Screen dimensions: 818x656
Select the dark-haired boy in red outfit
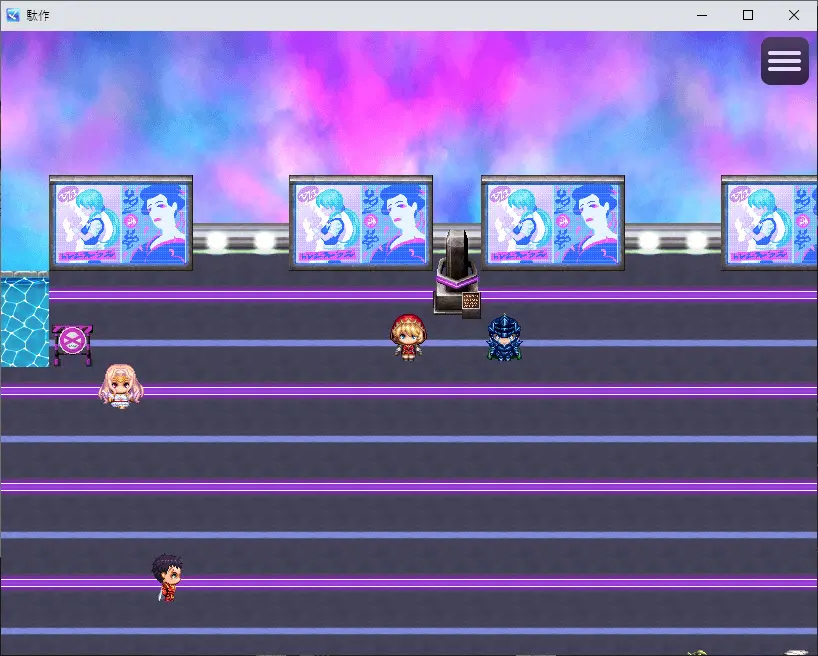pos(166,577)
